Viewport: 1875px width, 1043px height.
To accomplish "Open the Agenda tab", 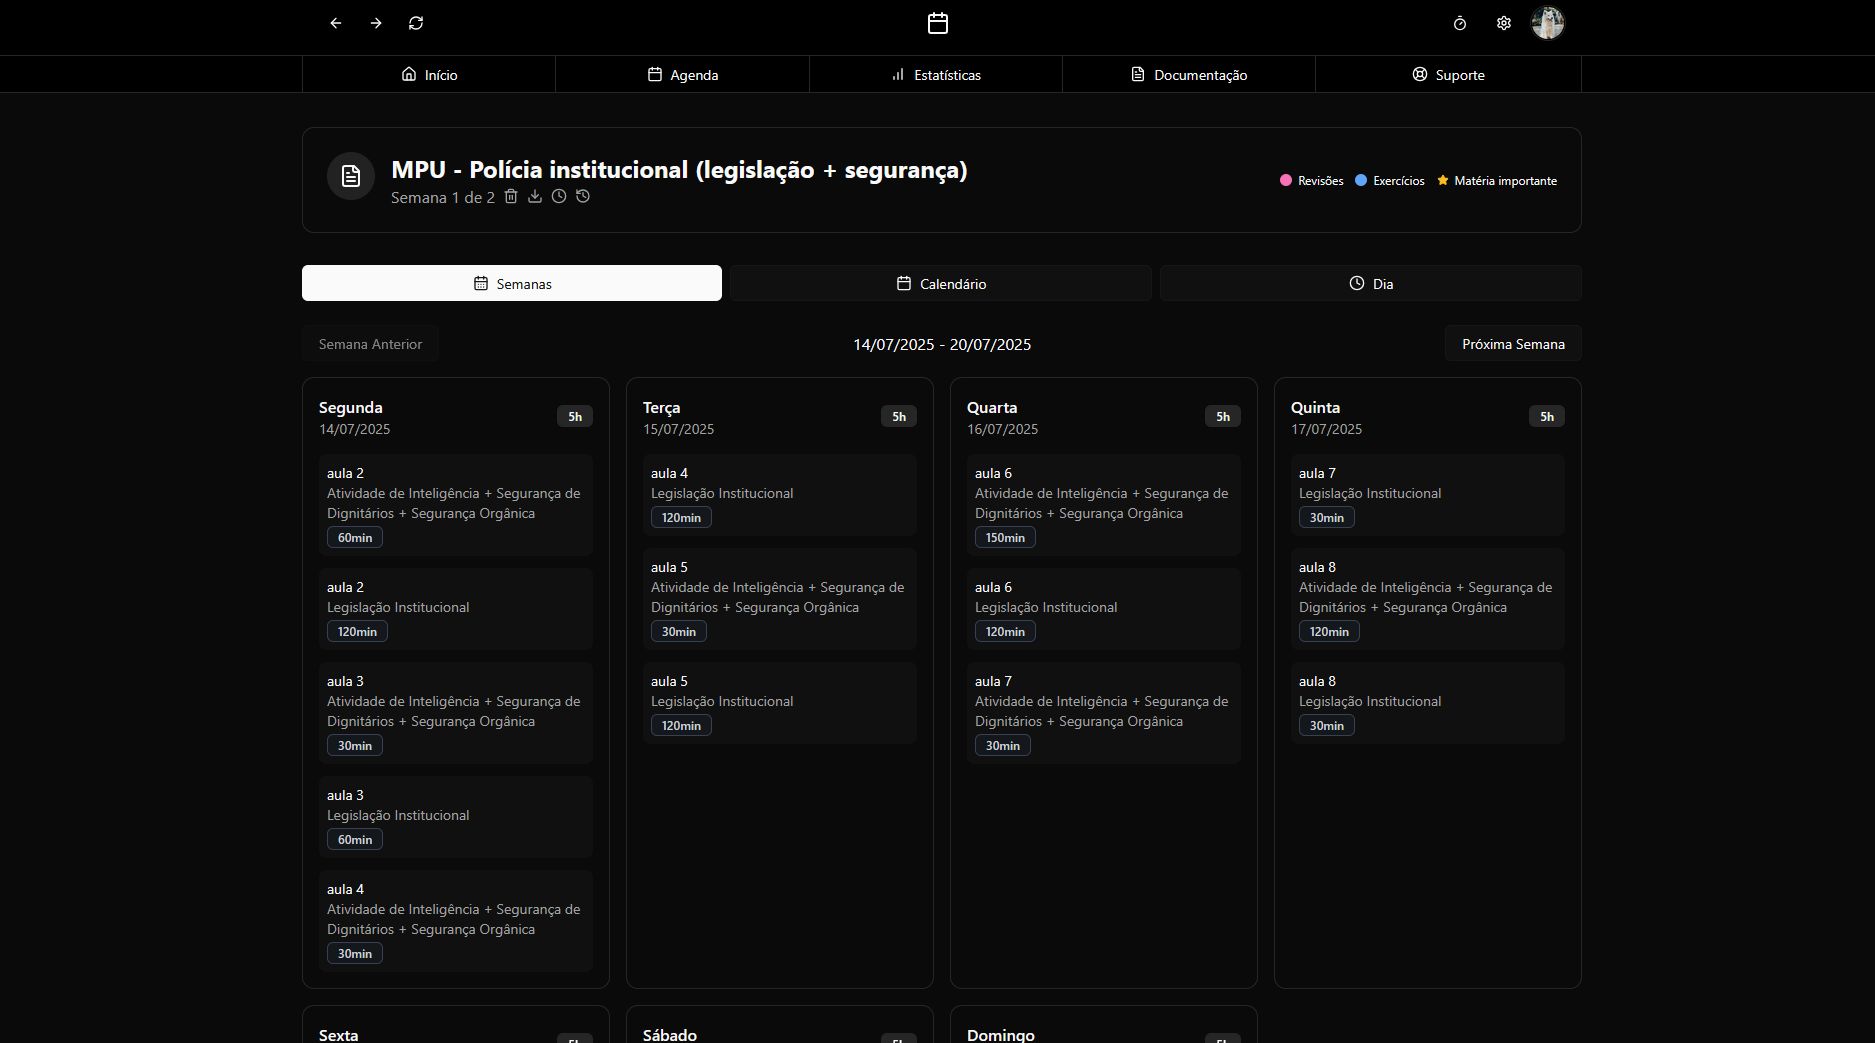I will point(683,75).
